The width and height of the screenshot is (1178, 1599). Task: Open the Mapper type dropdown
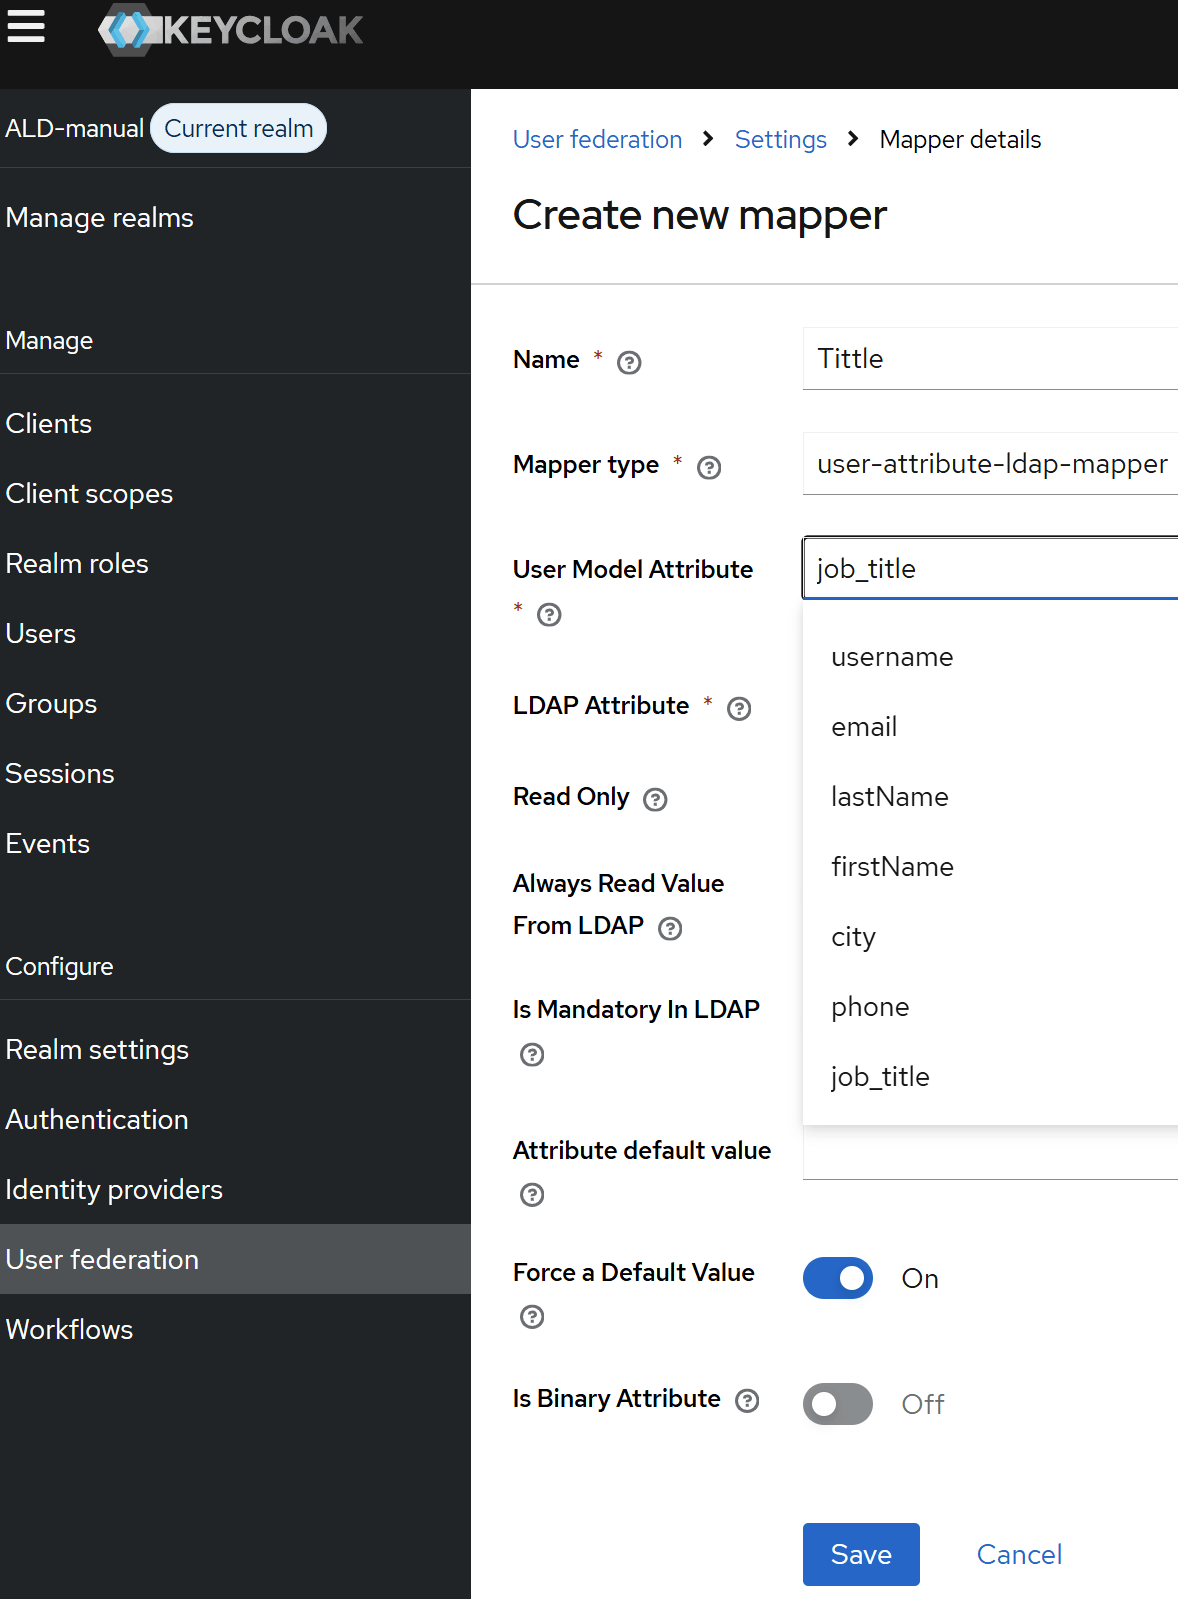click(x=990, y=464)
